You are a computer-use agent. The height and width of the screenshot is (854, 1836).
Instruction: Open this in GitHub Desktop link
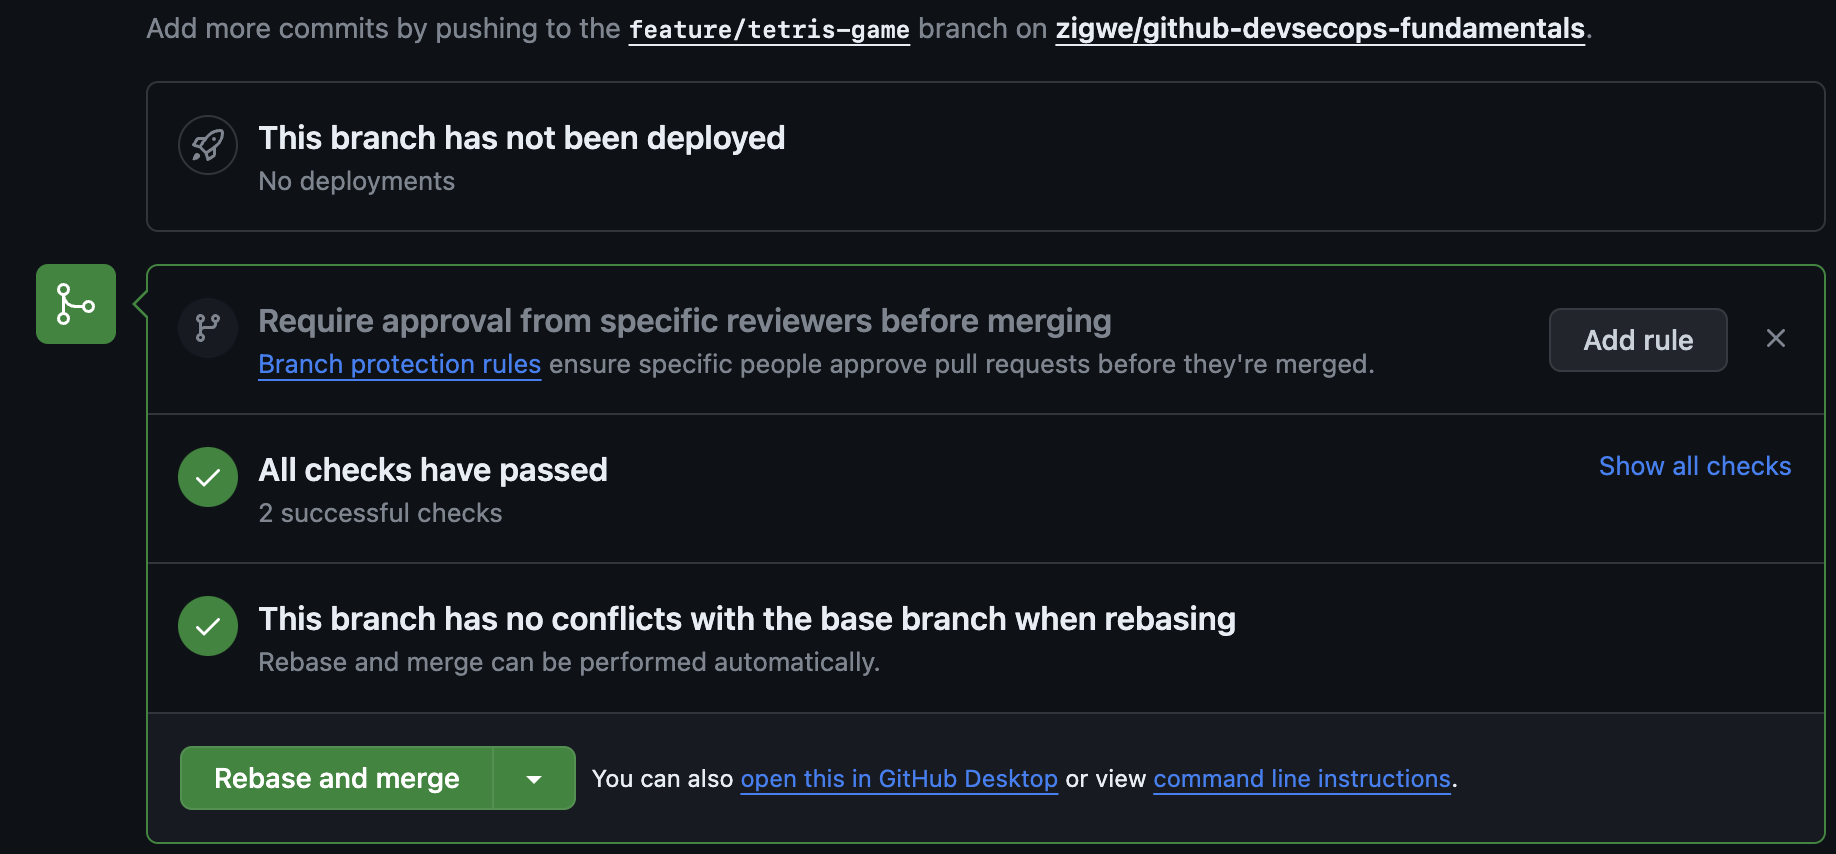pyautogui.click(x=899, y=779)
